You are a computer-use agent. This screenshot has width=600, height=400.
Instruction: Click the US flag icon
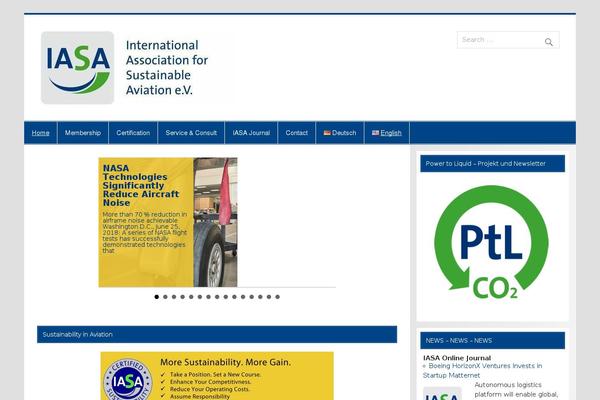click(375, 133)
